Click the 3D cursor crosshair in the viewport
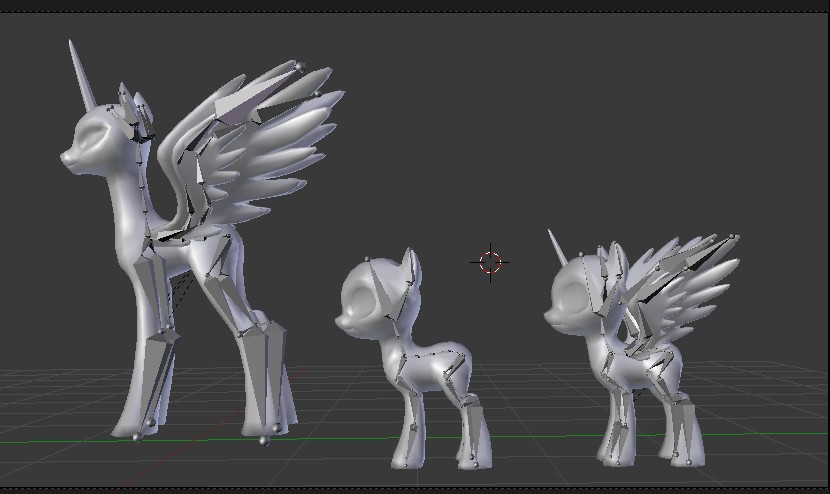Viewport: 830px width, 494px height. coord(490,262)
